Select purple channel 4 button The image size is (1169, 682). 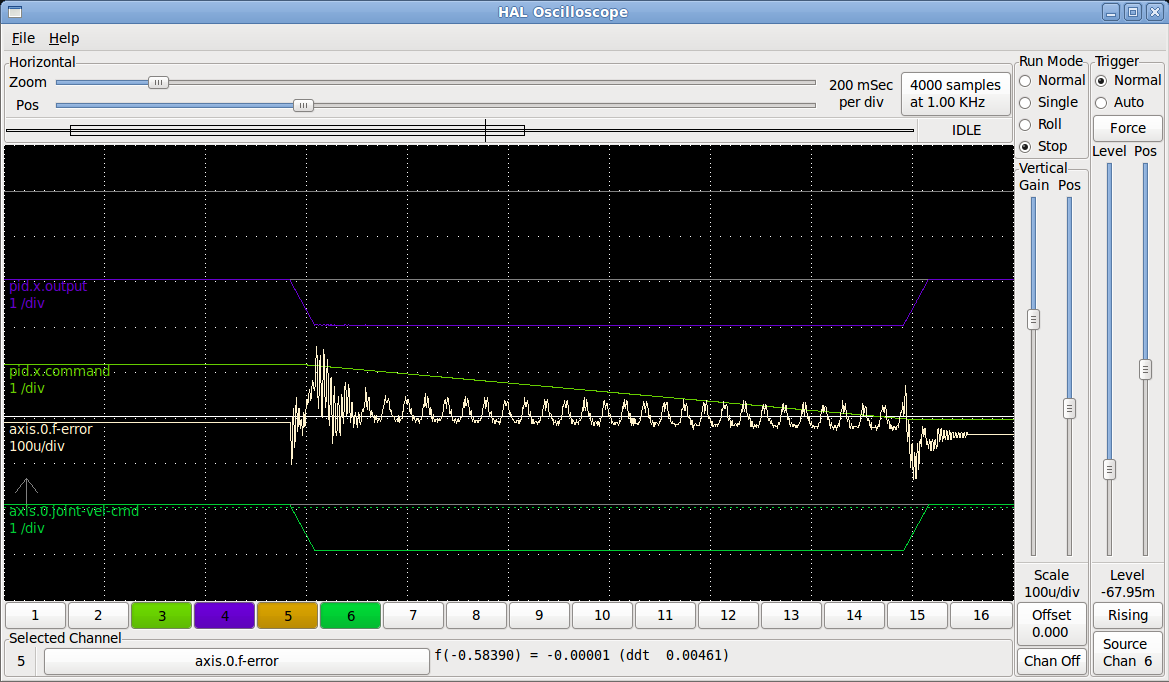(x=224, y=616)
